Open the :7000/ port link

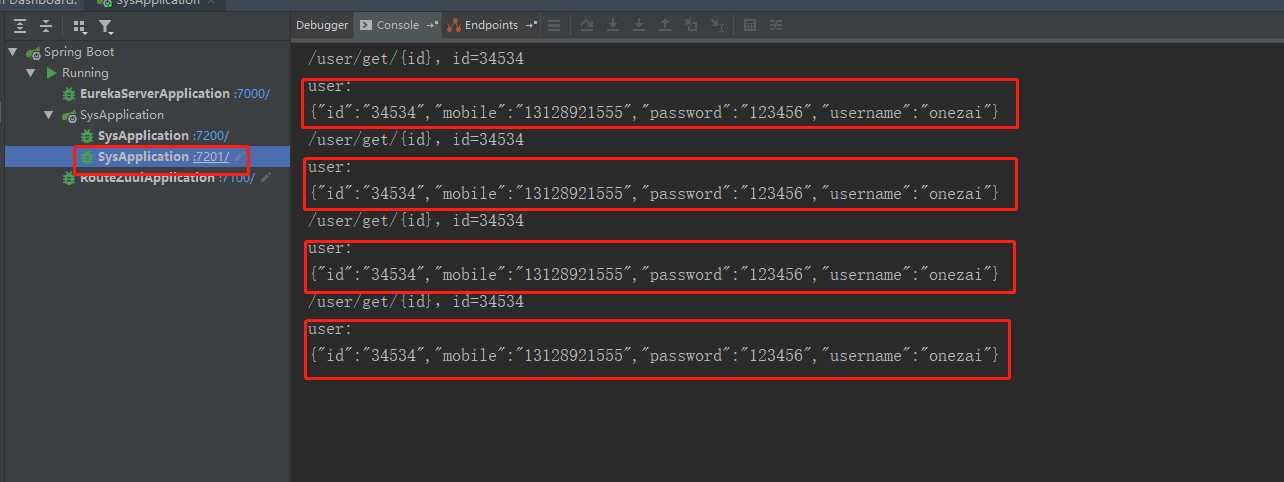coord(251,94)
